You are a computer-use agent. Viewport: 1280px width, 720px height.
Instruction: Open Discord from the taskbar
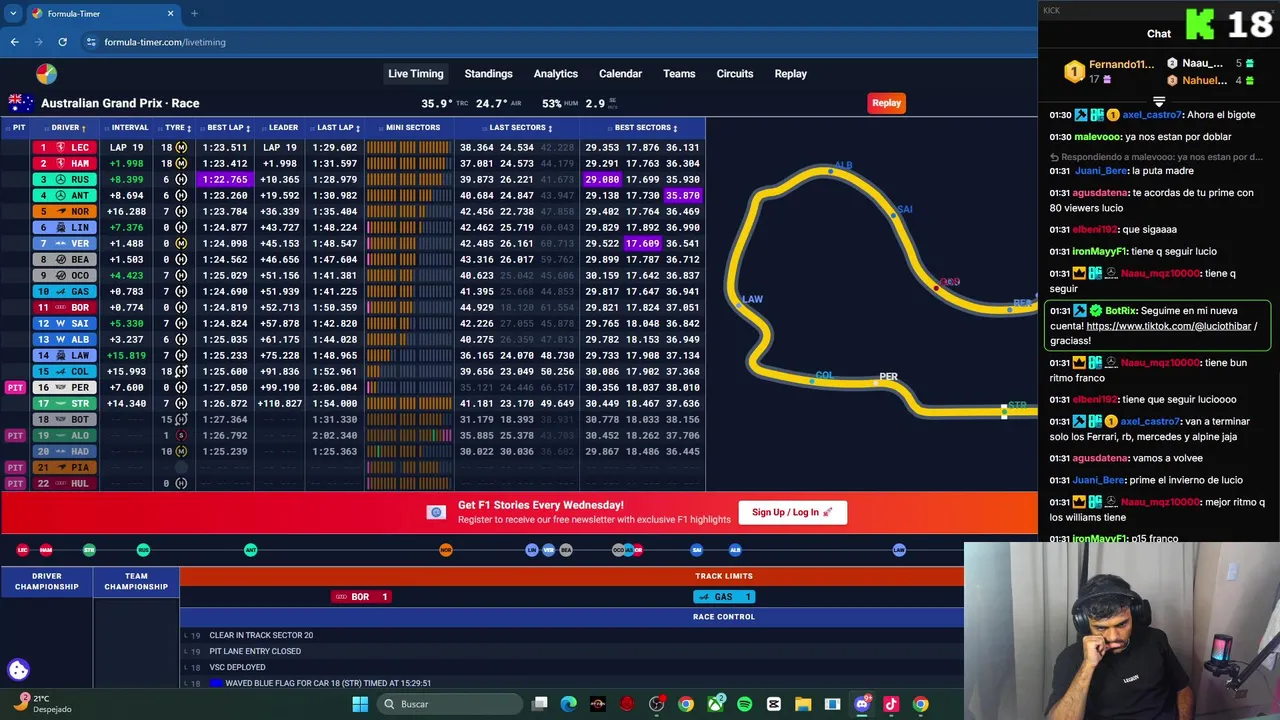[862, 704]
